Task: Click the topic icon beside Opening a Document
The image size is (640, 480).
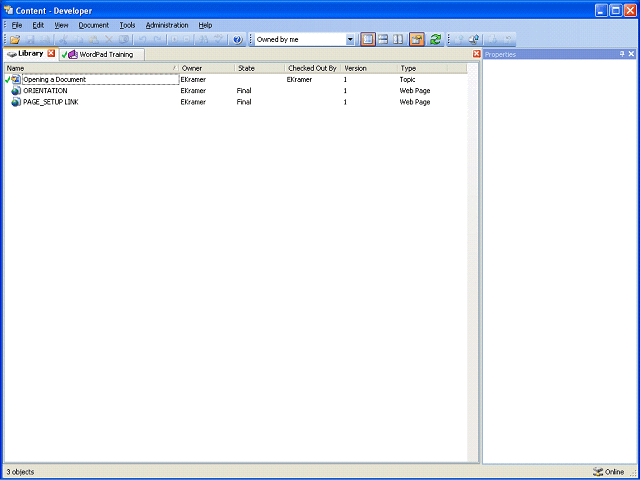Action: click(16, 80)
